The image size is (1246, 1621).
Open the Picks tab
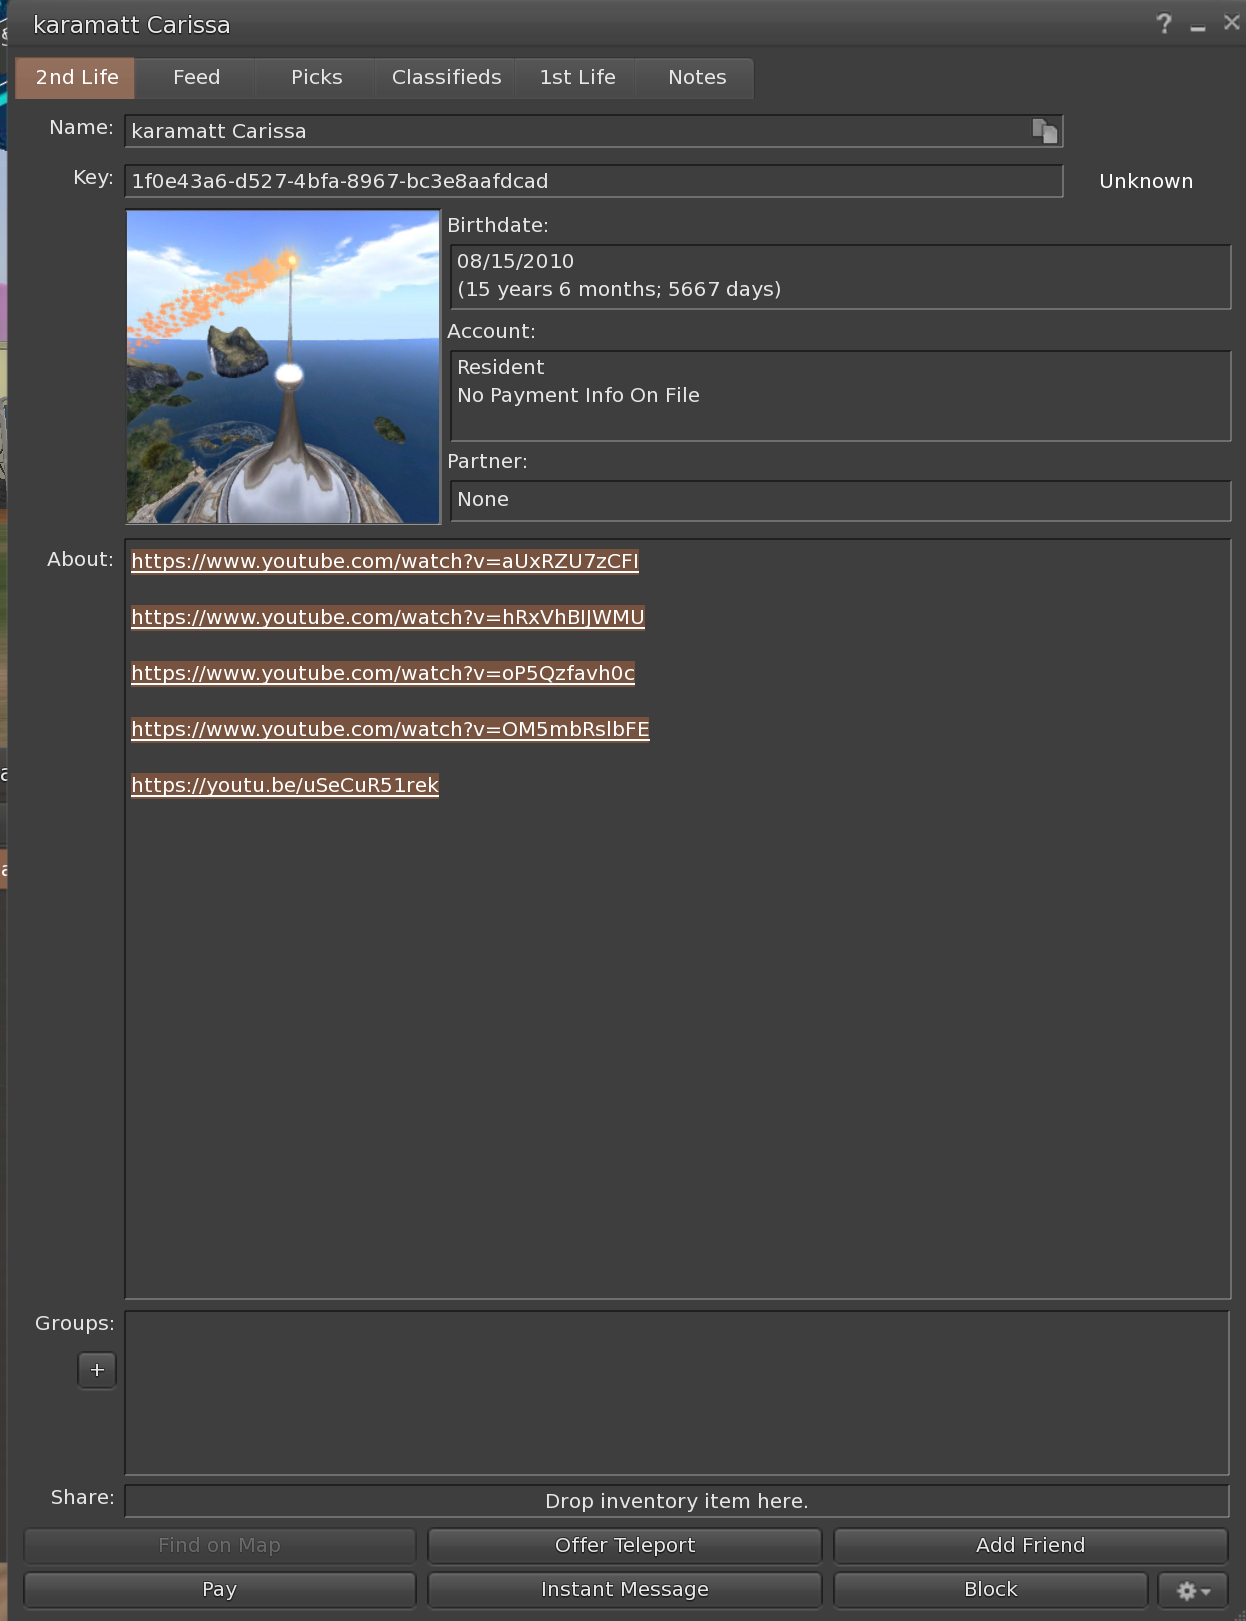316,78
